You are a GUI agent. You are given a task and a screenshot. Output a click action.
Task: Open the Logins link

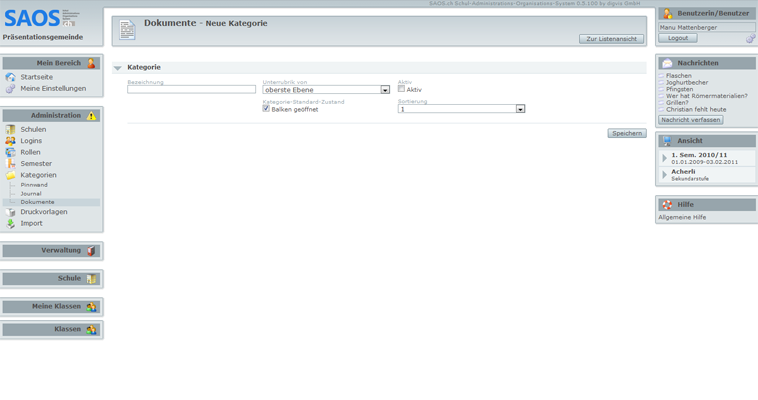31,141
